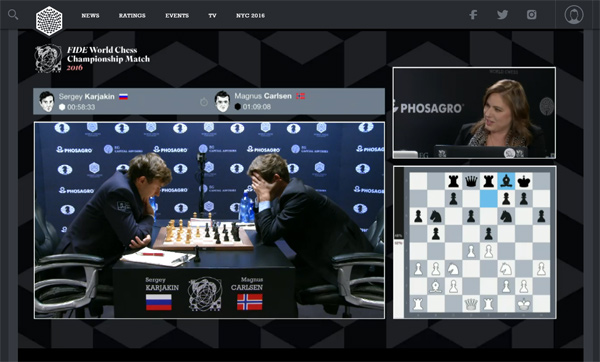Select the commentator video thumbnail
This screenshot has height=362, width=600.
[474, 113]
